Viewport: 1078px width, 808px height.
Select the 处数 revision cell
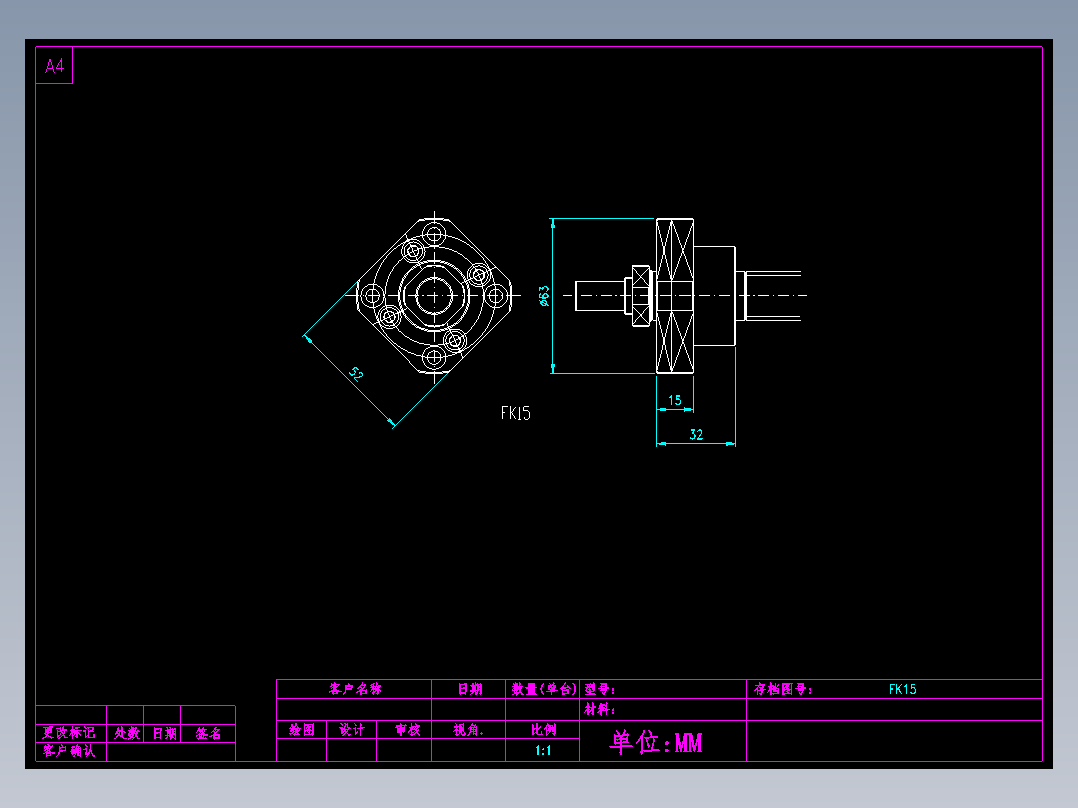[127, 733]
